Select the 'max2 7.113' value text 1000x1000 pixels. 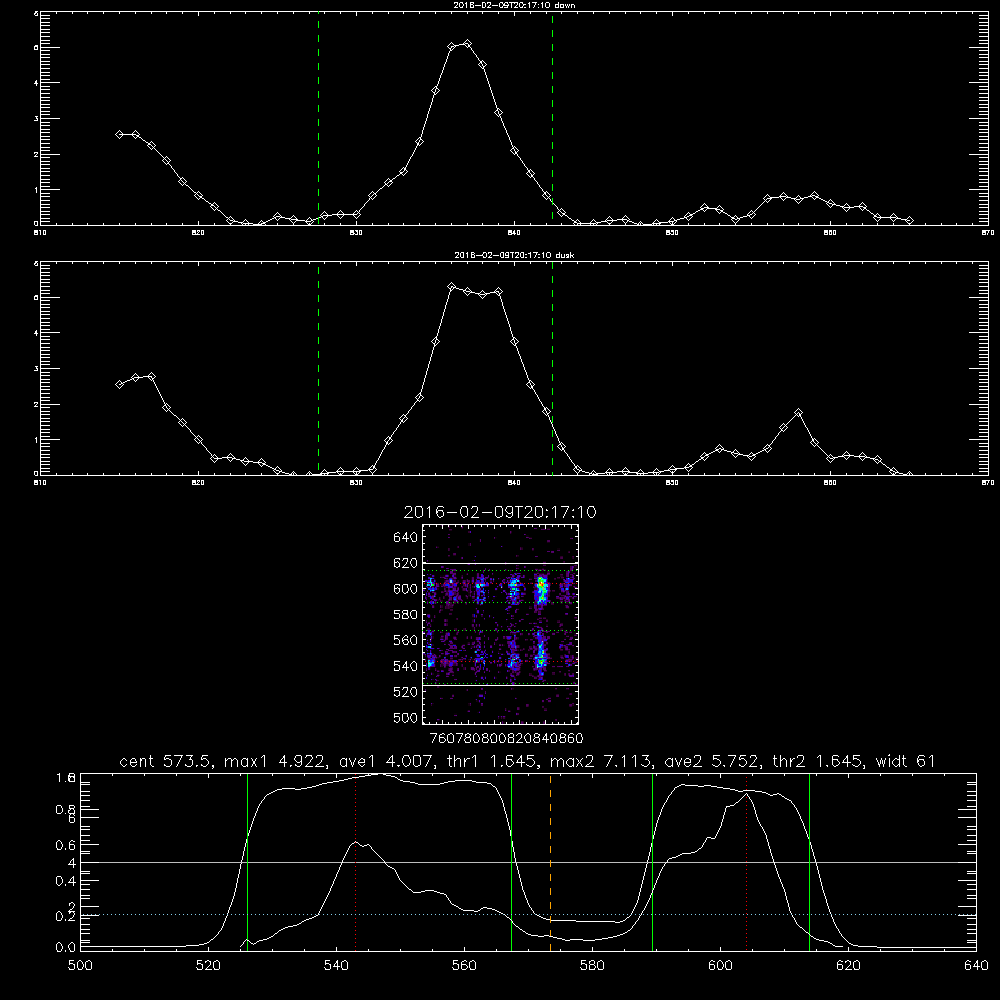point(601,761)
